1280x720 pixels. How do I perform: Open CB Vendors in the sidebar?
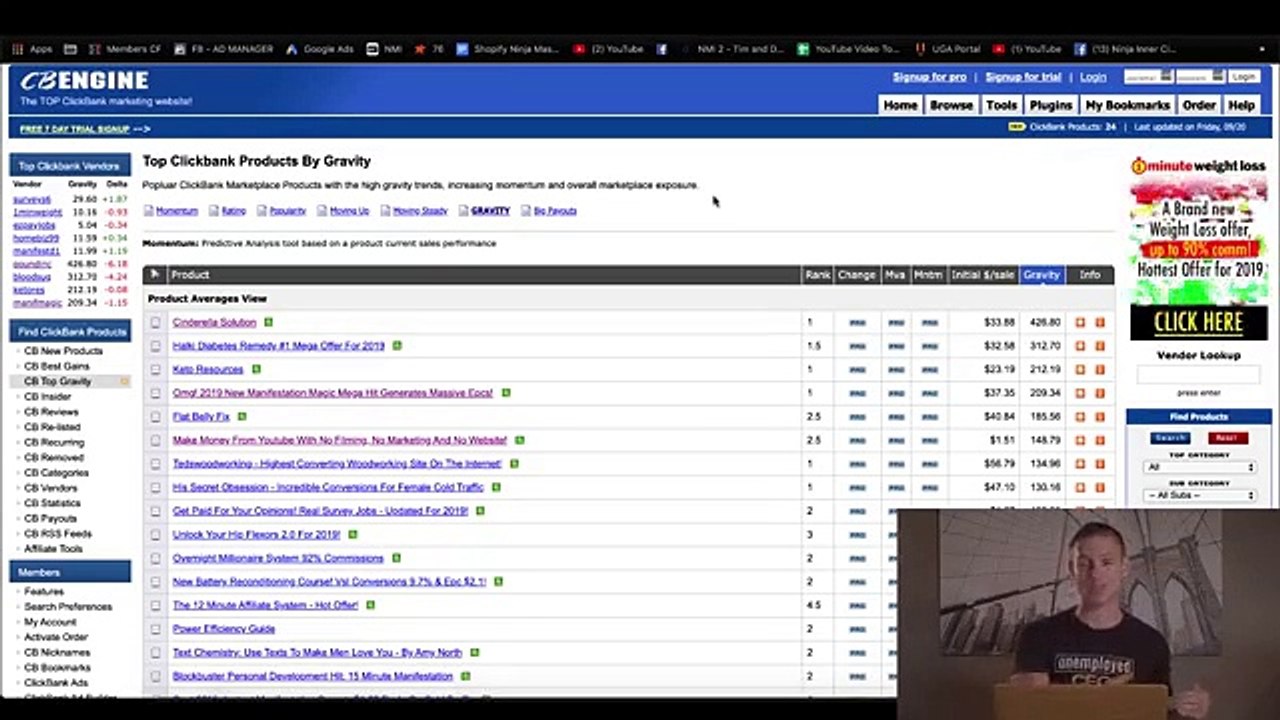(x=51, y=488)
